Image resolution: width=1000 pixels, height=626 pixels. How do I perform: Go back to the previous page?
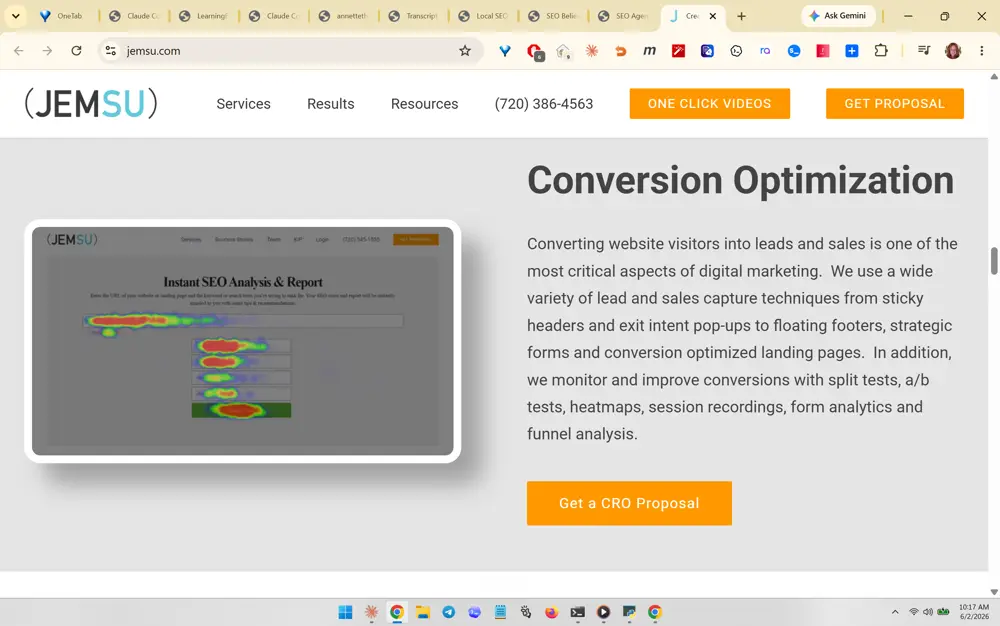(x=18, y=51)
